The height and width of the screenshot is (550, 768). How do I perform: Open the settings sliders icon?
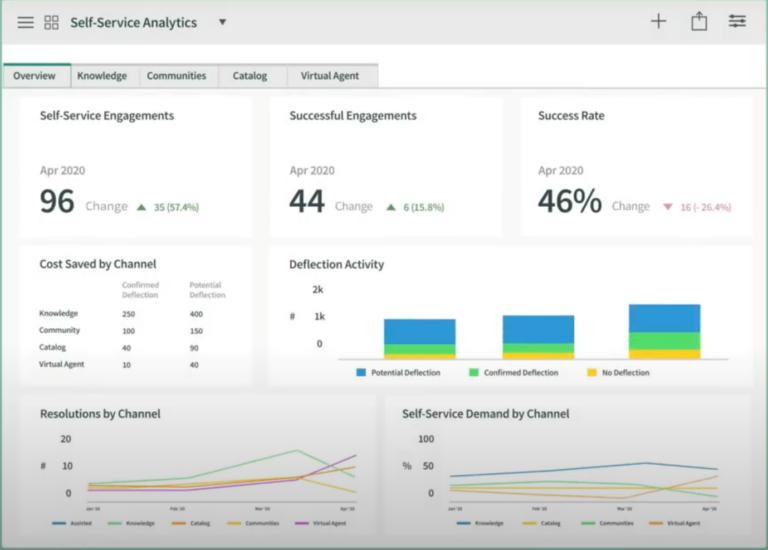737,21
